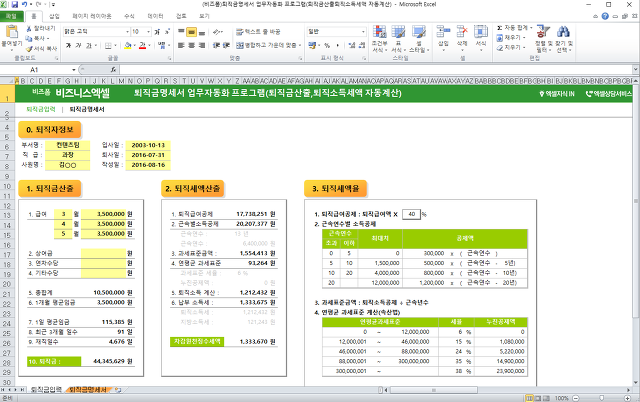This screenshot has width=640, height=402.
Task: Expand AutoSum 자동 합계 dropdown
Action: point(531,28)
